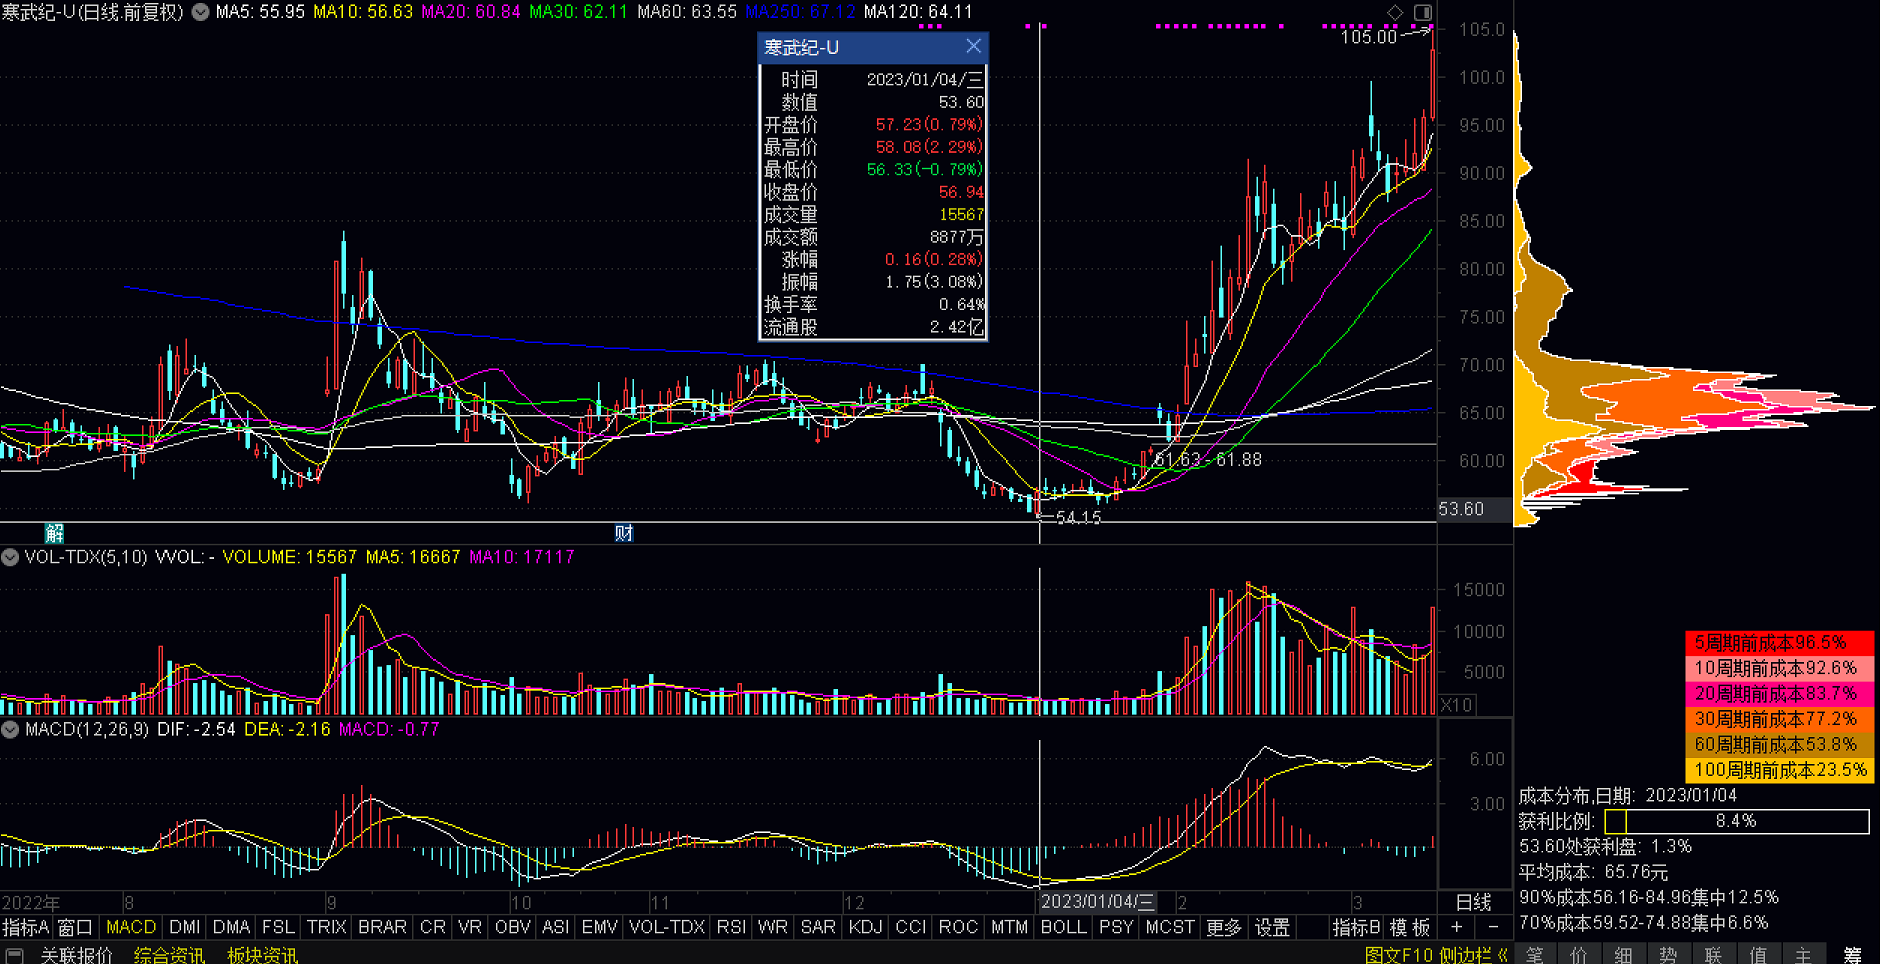
Task: Open the 日线 period selector
Action: point(1474,902)
